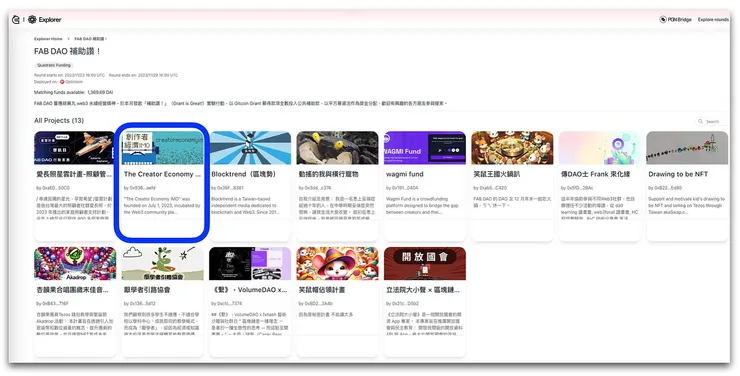Click the Quadratic Funding tag
This screenshot has width=740, height=376.
click(x=54, y=65)
